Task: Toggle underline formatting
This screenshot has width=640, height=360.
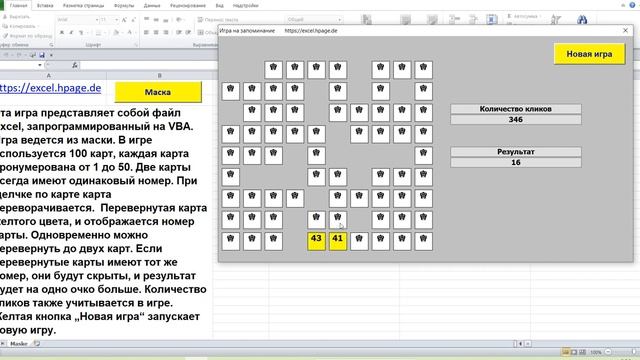Action: click(80, 32)
